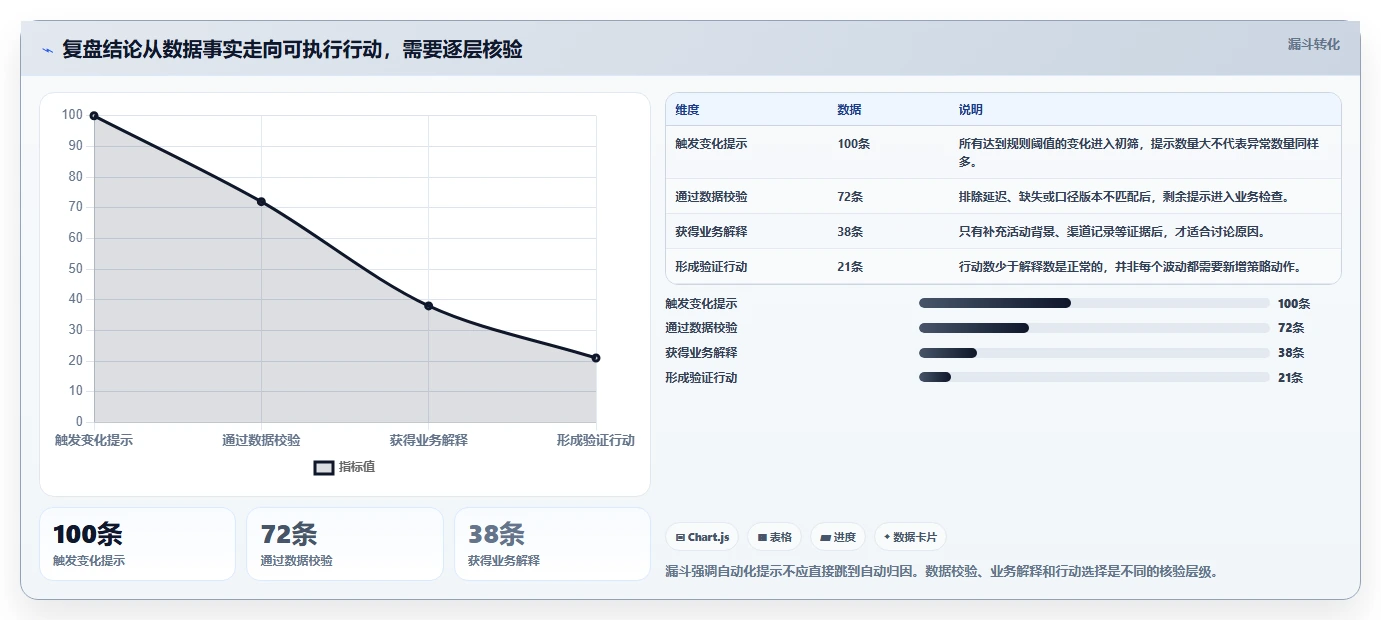Click the 漏斗转化 label in the header
The height and width of the screenshot is (620, 1381).
(x=1313, y=44)
